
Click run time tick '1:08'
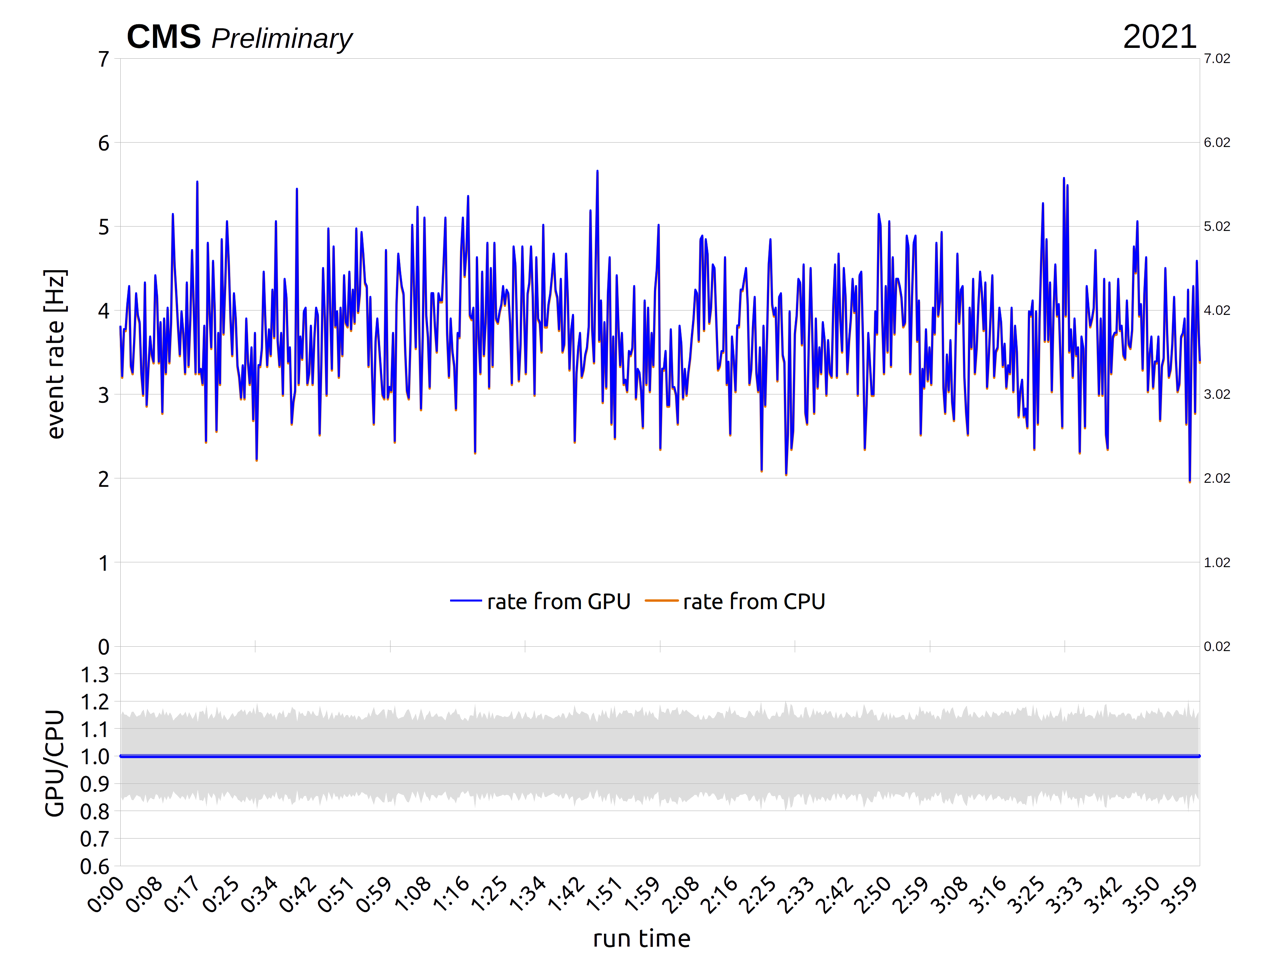point(414,895)
